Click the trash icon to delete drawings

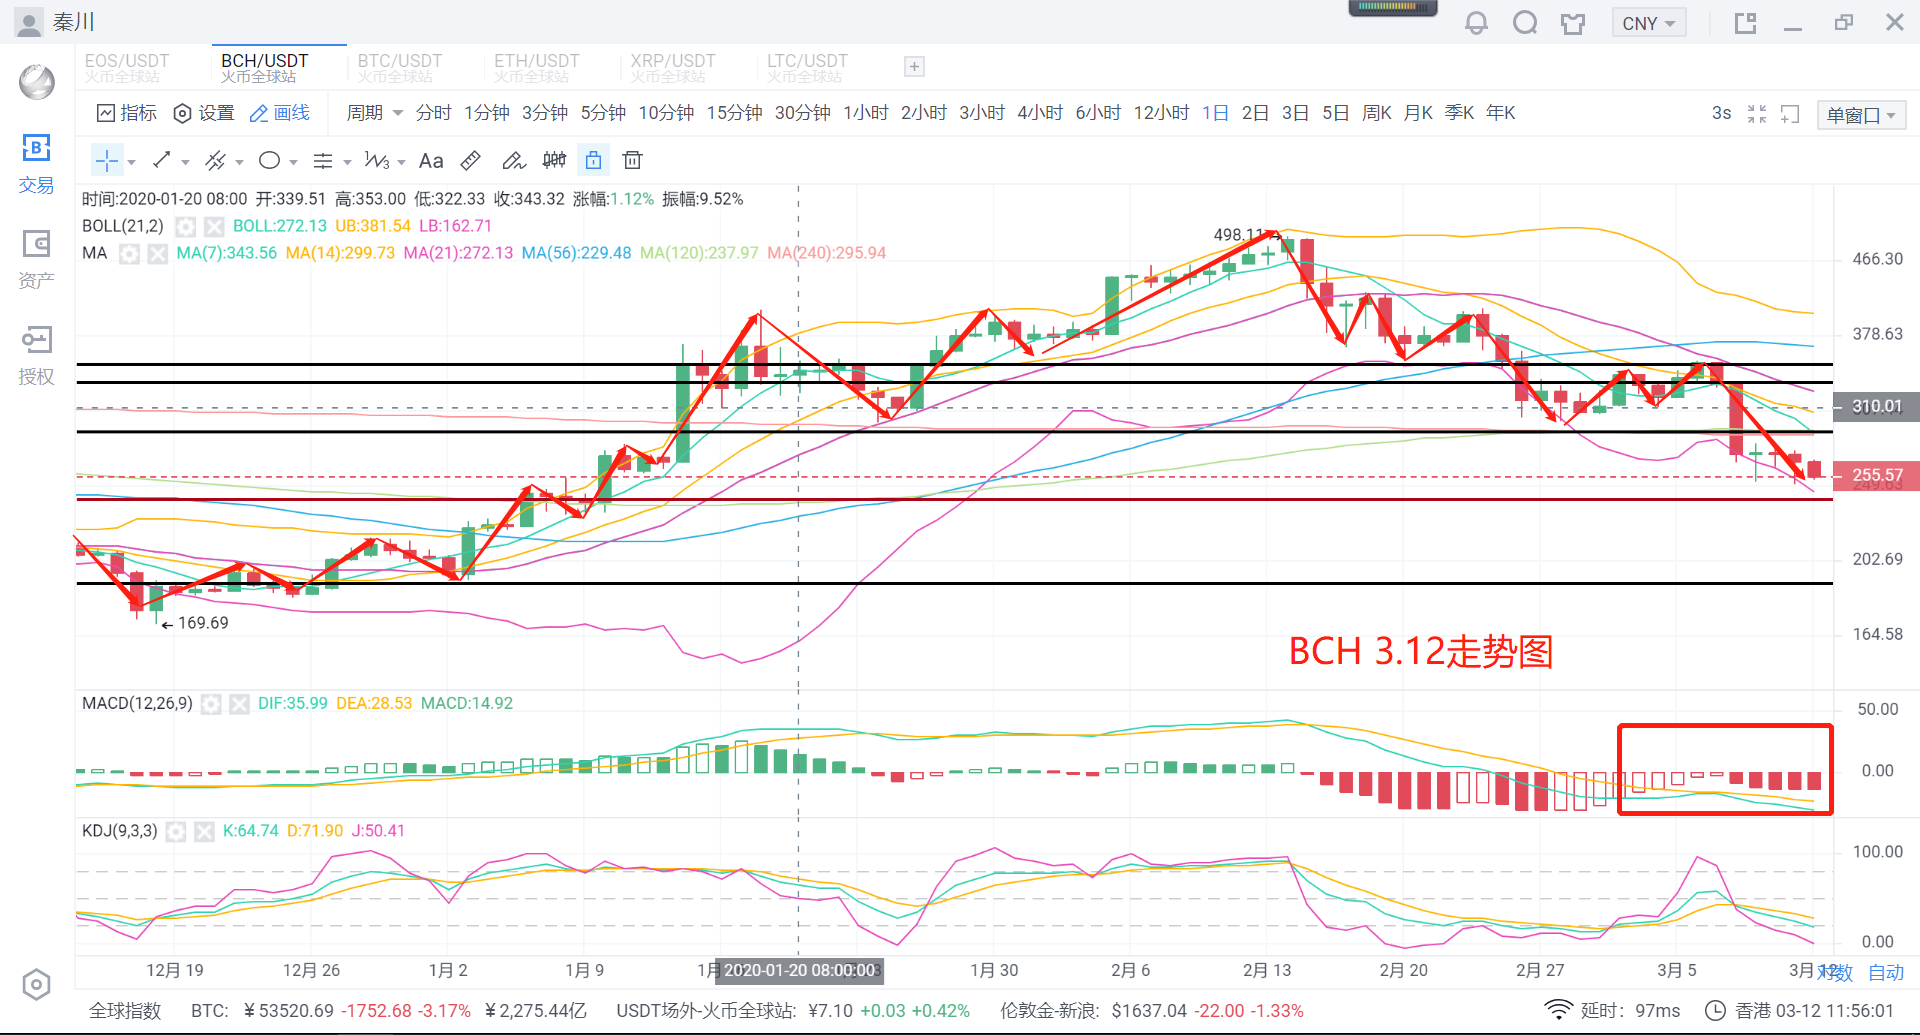point(632,160)
